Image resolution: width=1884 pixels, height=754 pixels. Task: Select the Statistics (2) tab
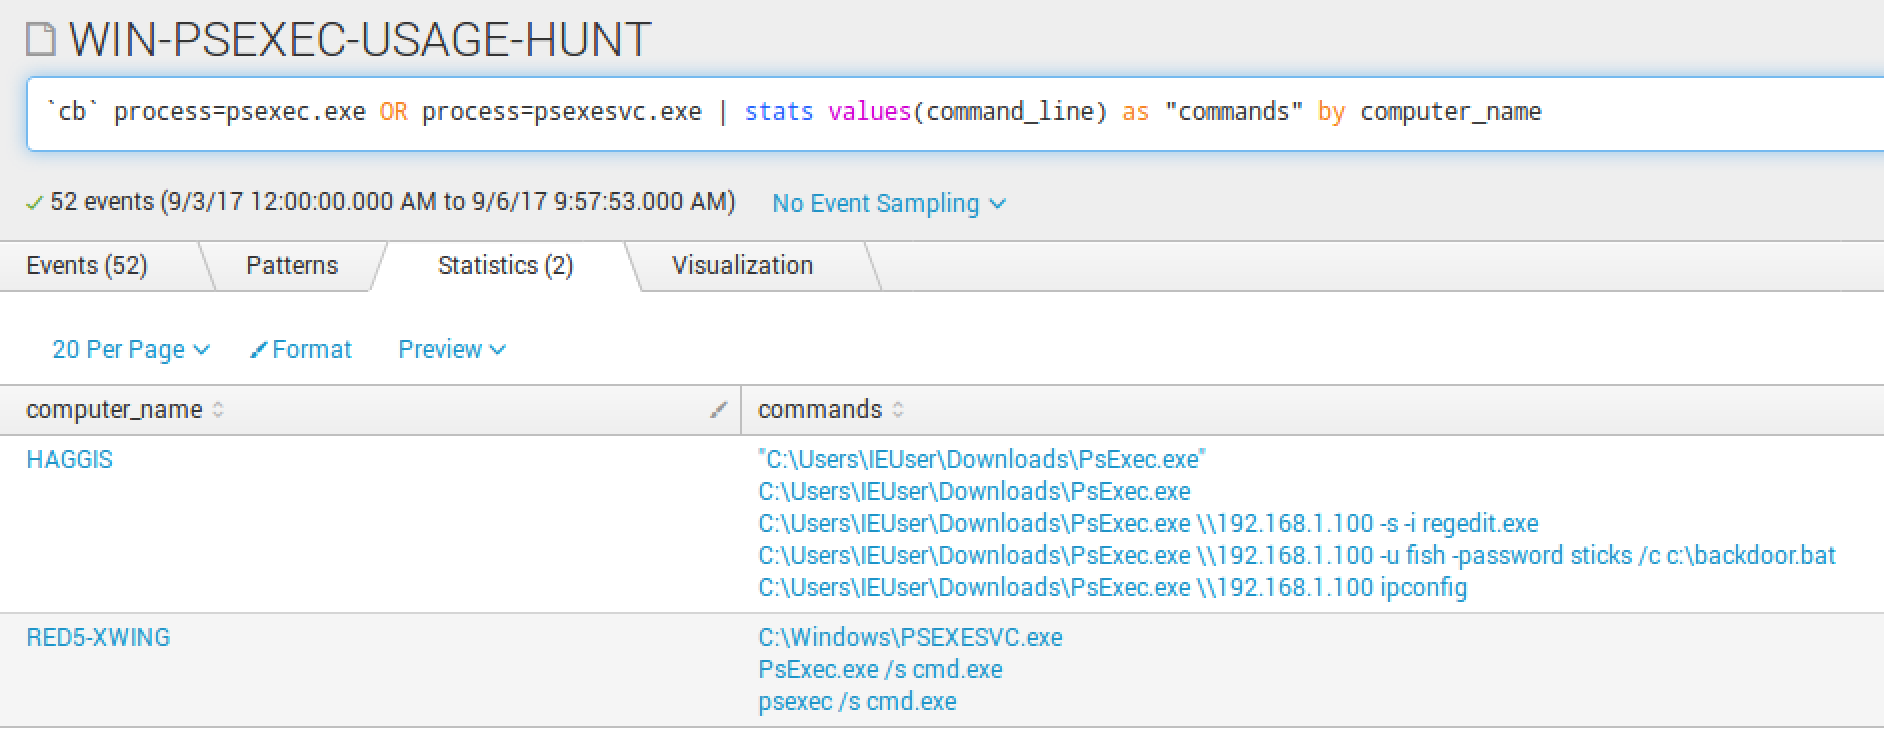coord(505,265)
